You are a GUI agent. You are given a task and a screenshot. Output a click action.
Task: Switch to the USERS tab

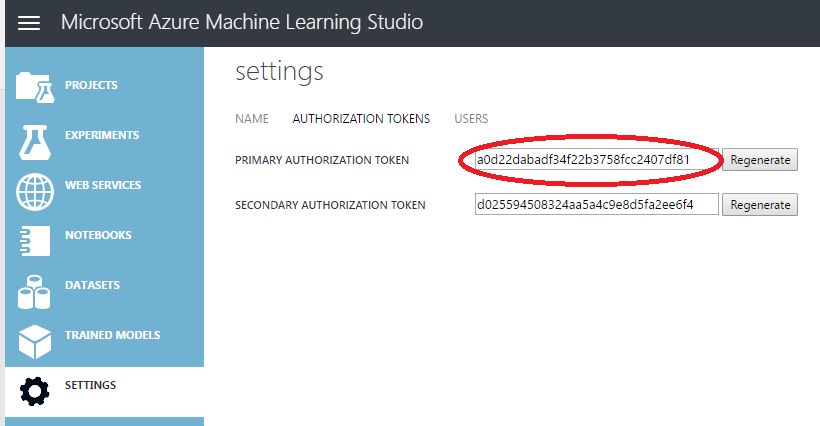471,119
